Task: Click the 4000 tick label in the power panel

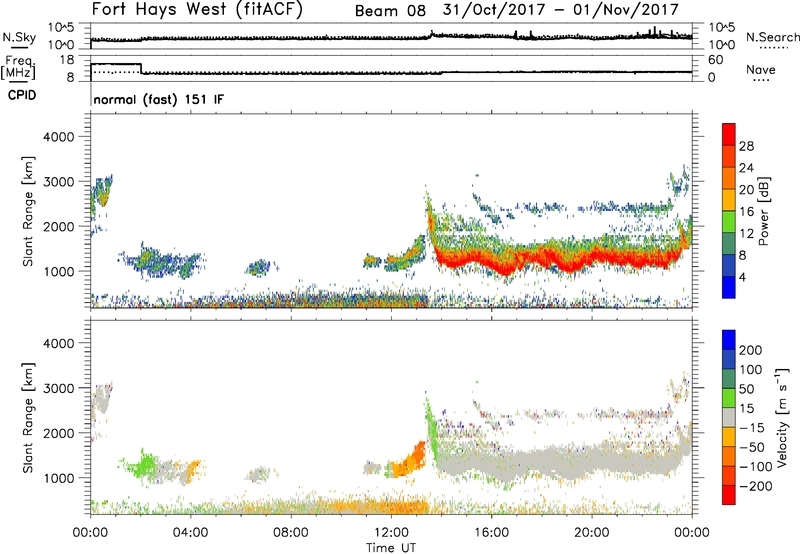Action: (x=58, y=137)
